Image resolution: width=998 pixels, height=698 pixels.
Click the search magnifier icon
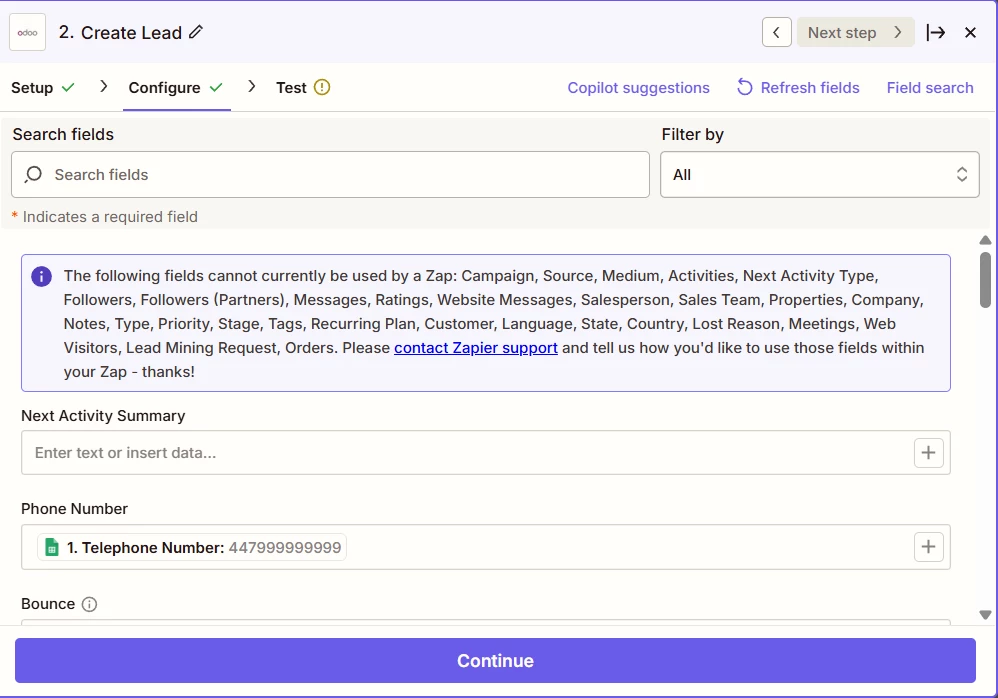(33, 174)
